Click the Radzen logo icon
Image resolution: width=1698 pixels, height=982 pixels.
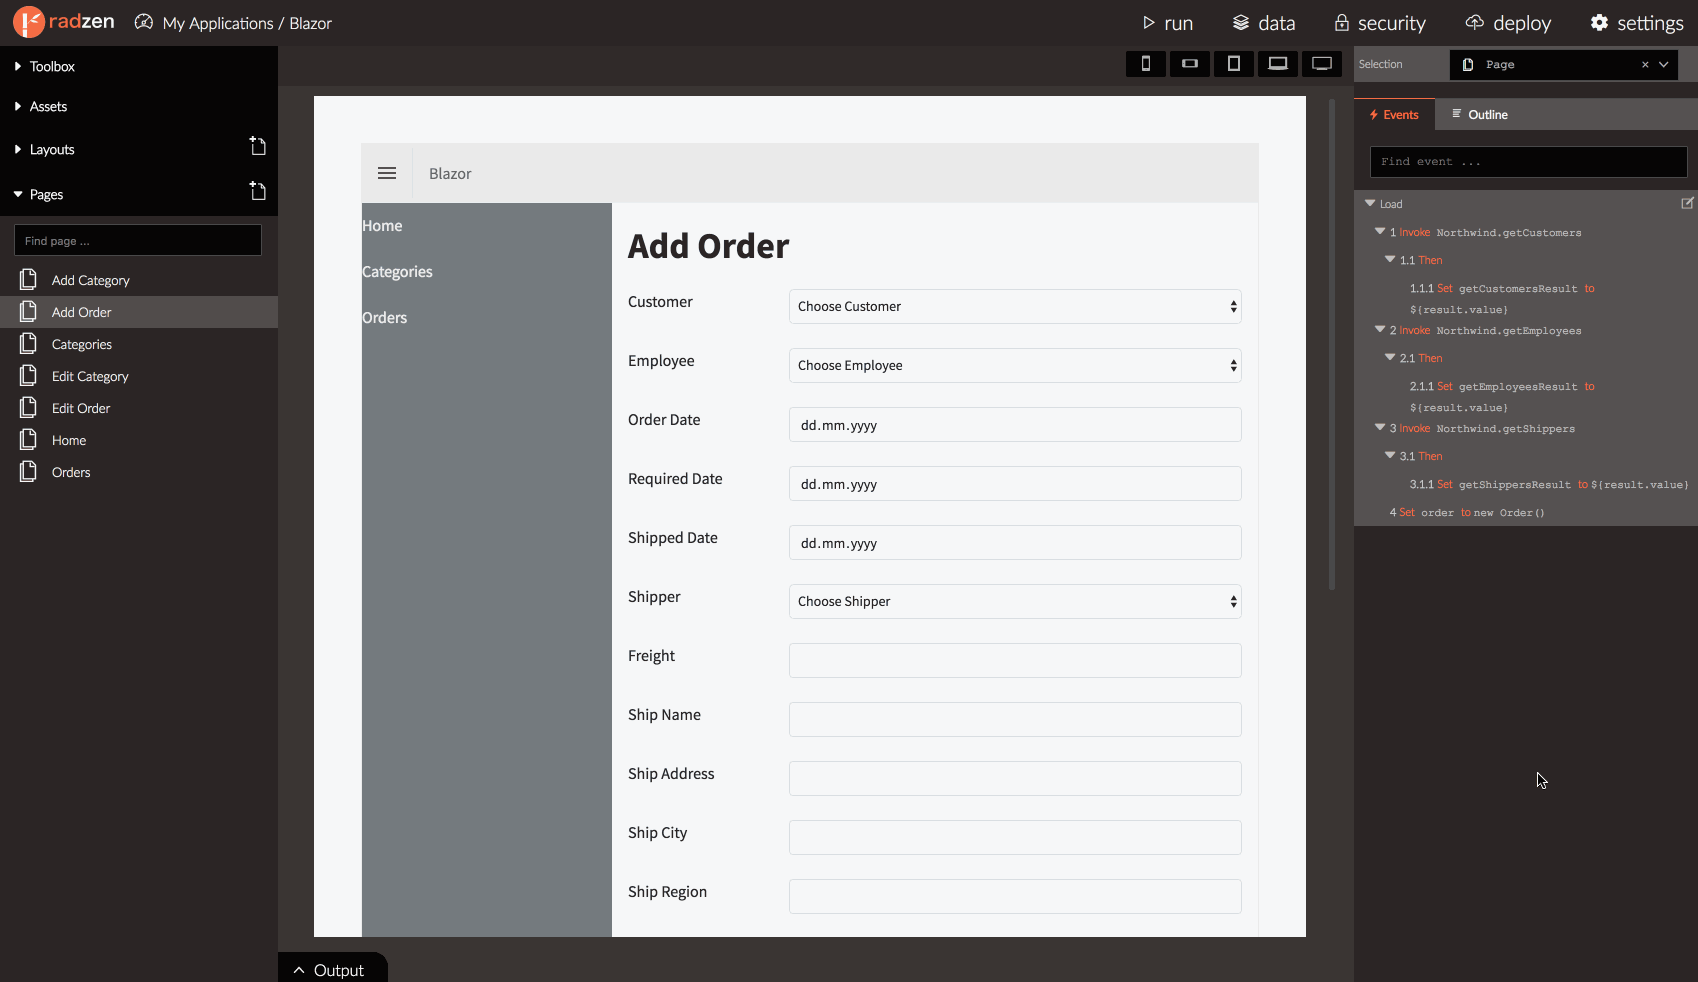pyautogui.click(x=29, y=22)
